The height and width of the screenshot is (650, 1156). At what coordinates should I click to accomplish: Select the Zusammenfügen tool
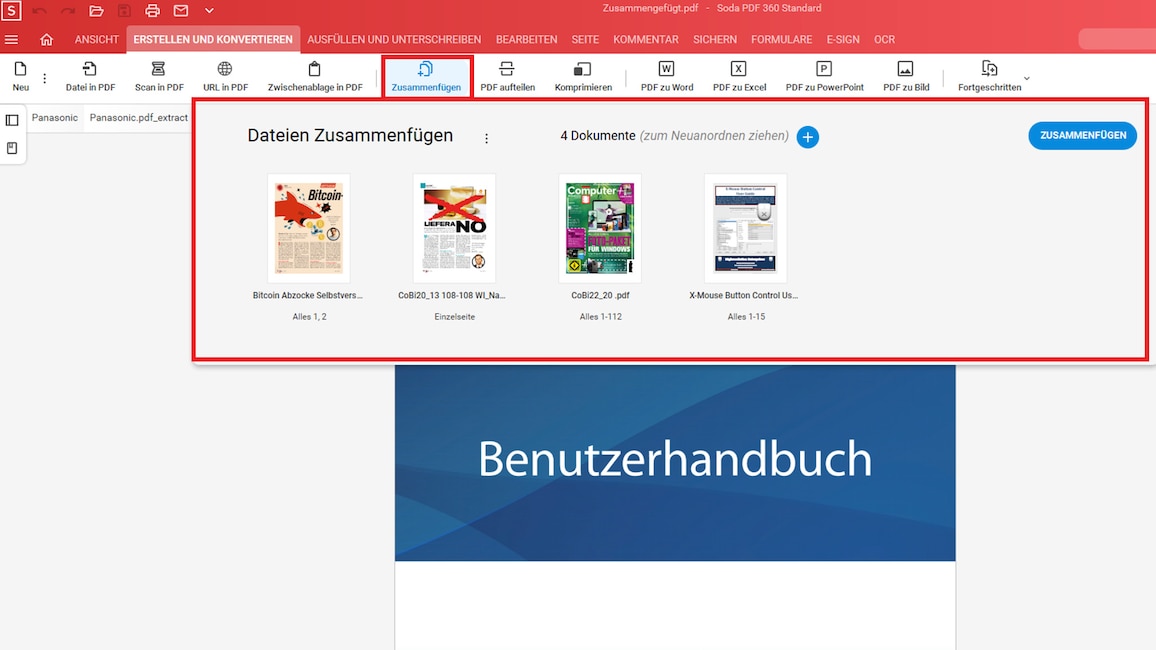coord(426,77)
